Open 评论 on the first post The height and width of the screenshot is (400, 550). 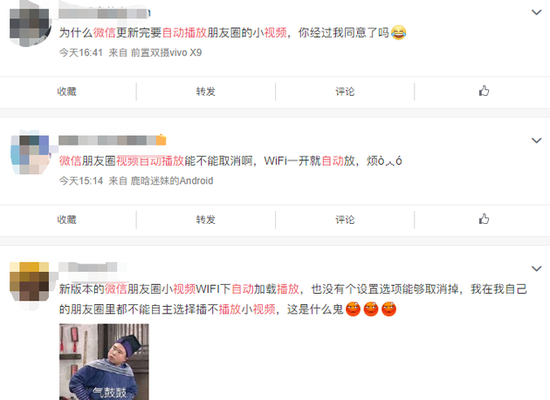click(345, 92)
